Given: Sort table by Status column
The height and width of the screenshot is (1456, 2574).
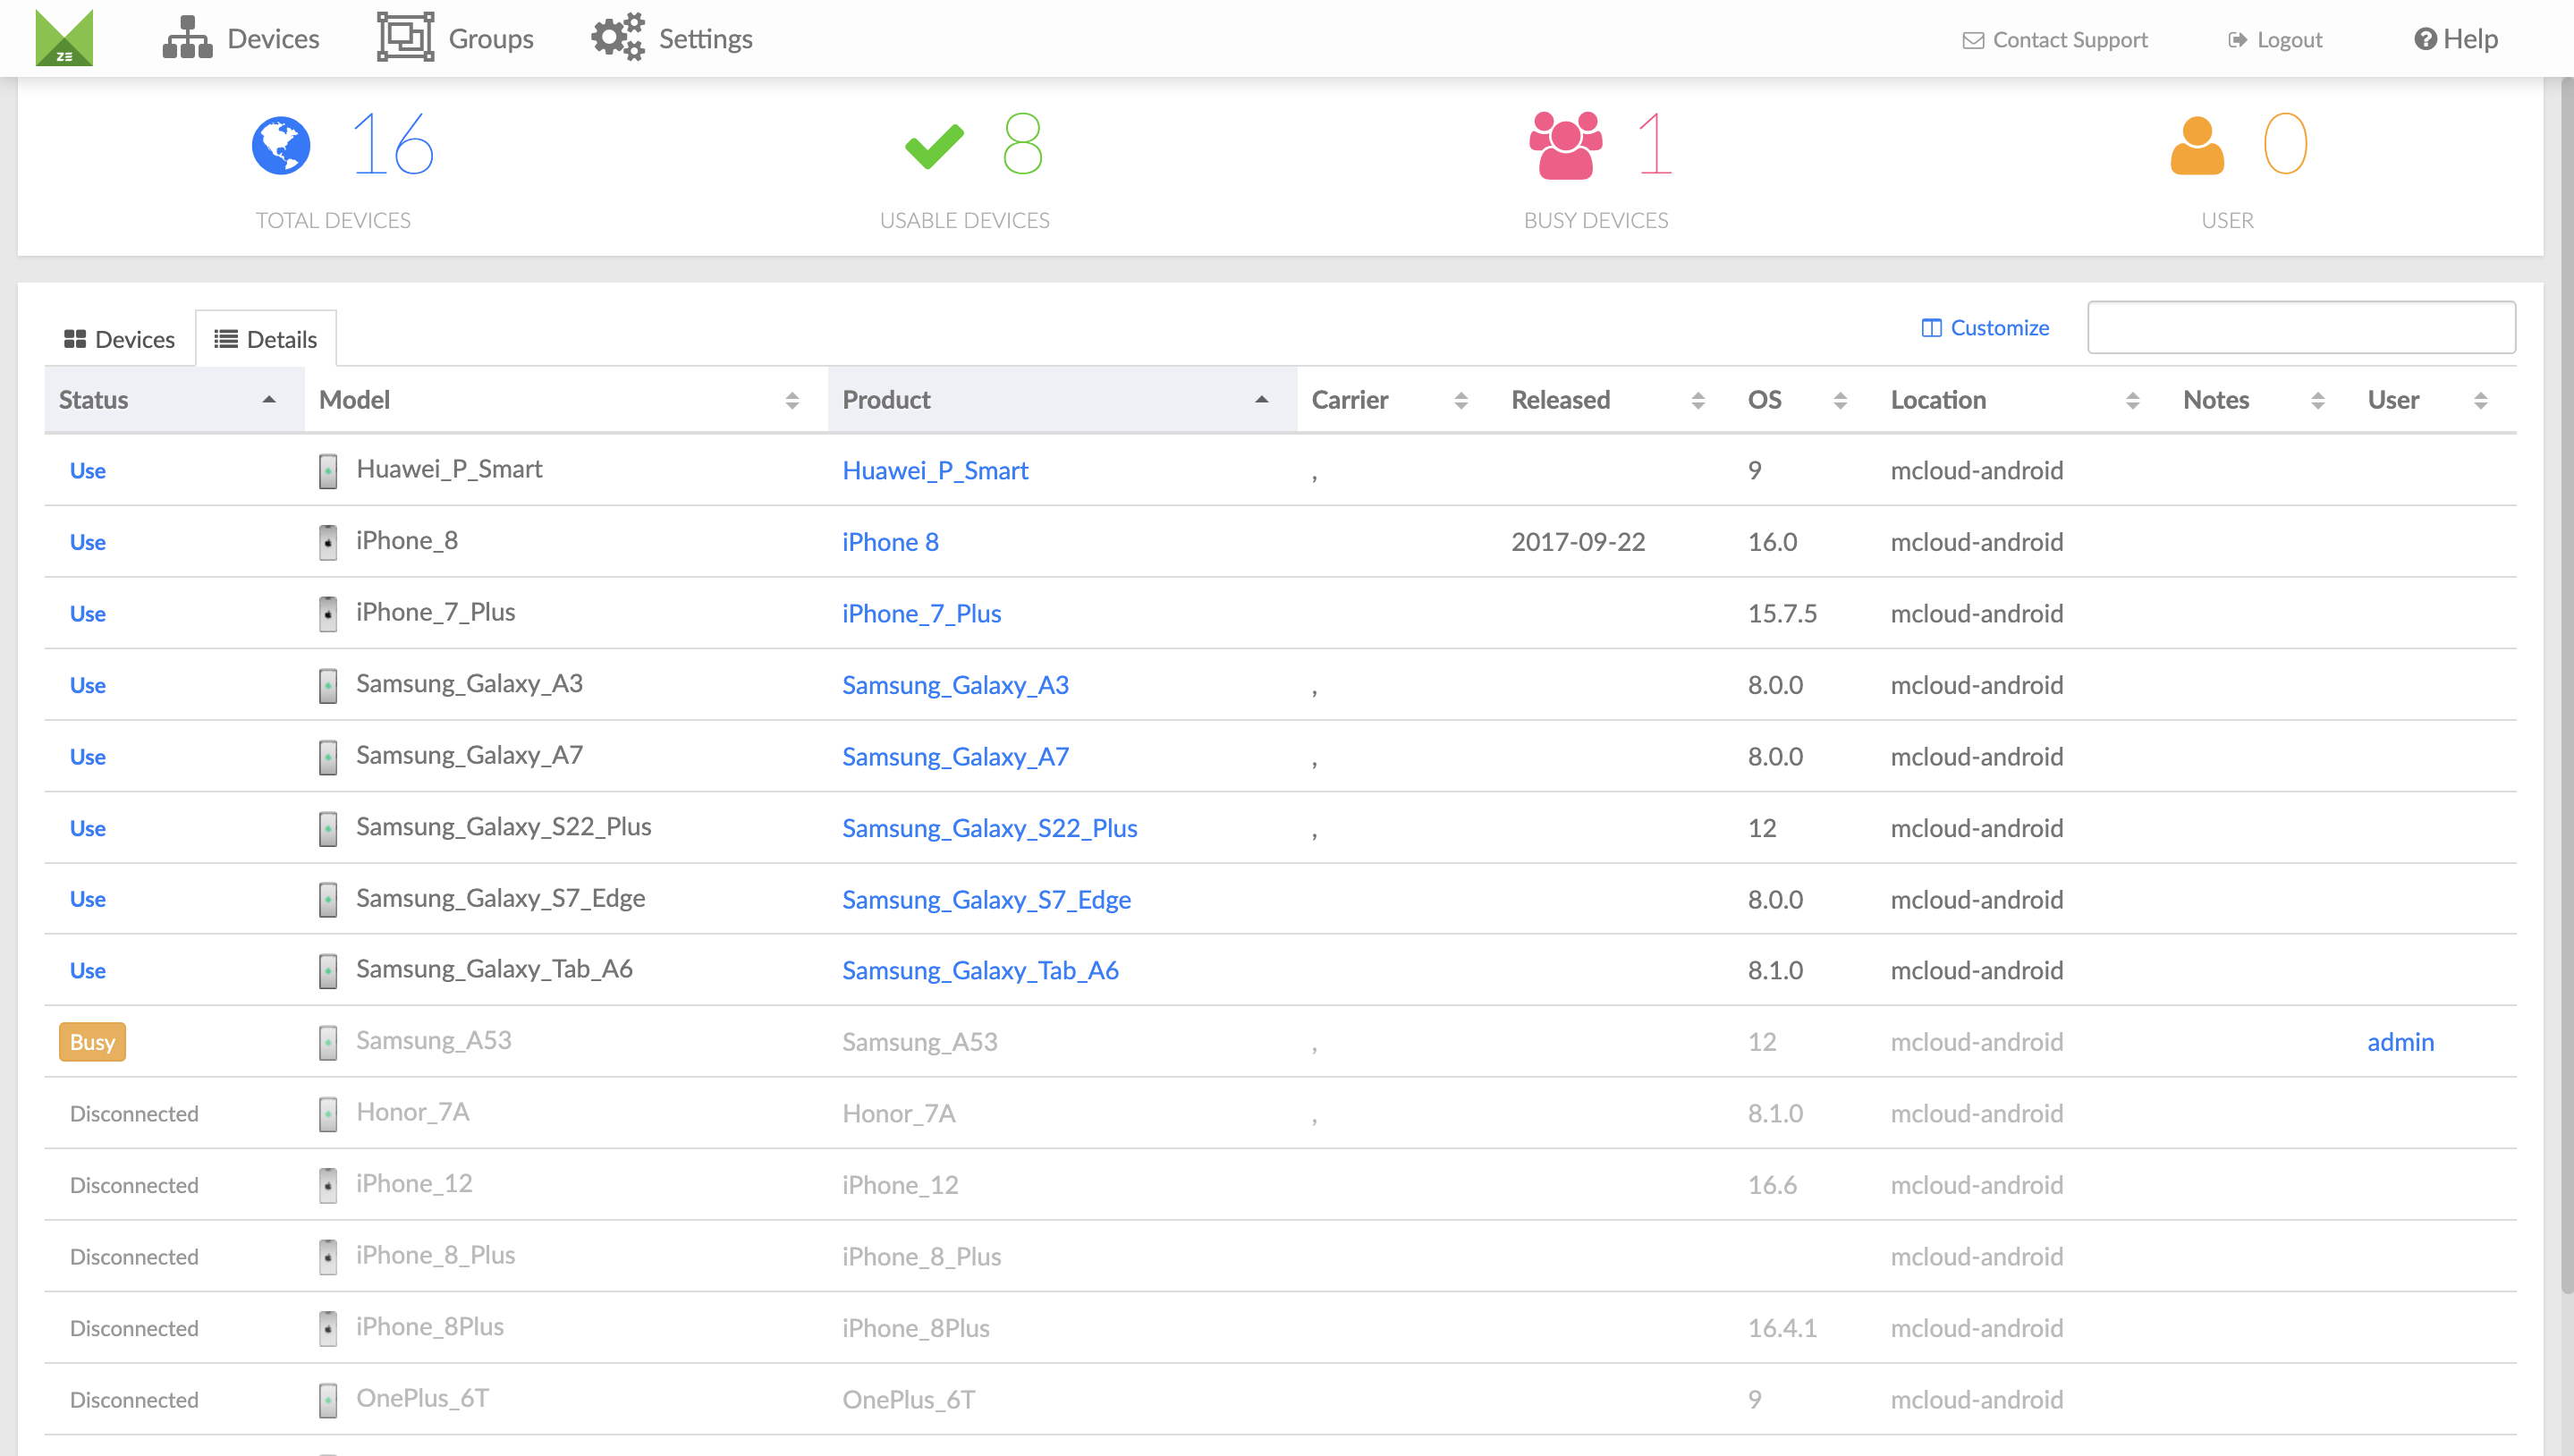Looking at the screenshot, I should (174, 400).
